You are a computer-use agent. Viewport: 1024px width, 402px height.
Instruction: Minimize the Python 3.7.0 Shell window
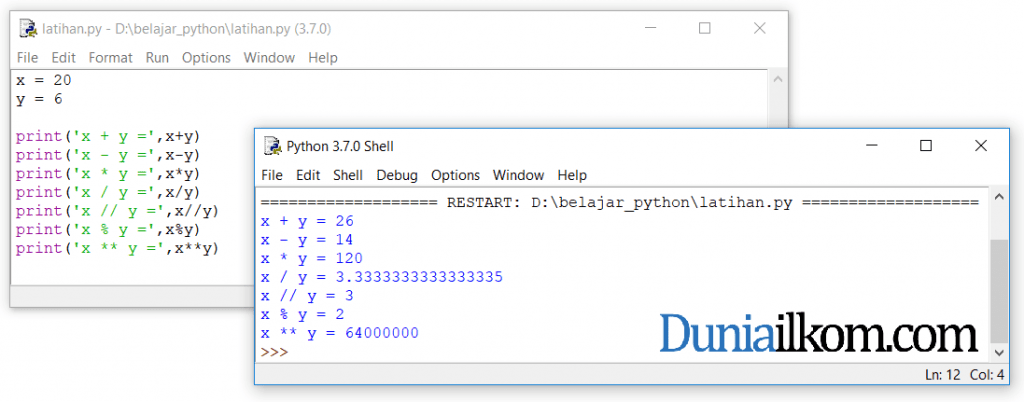pos(871,146)
